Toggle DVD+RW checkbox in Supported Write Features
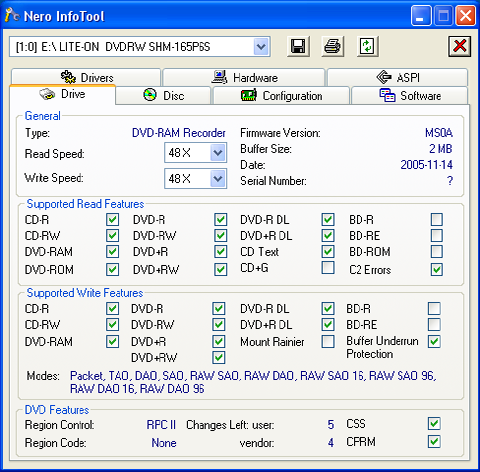Image resolution: width=480 pixels, height=472 pixels. (x=219, y=357)
